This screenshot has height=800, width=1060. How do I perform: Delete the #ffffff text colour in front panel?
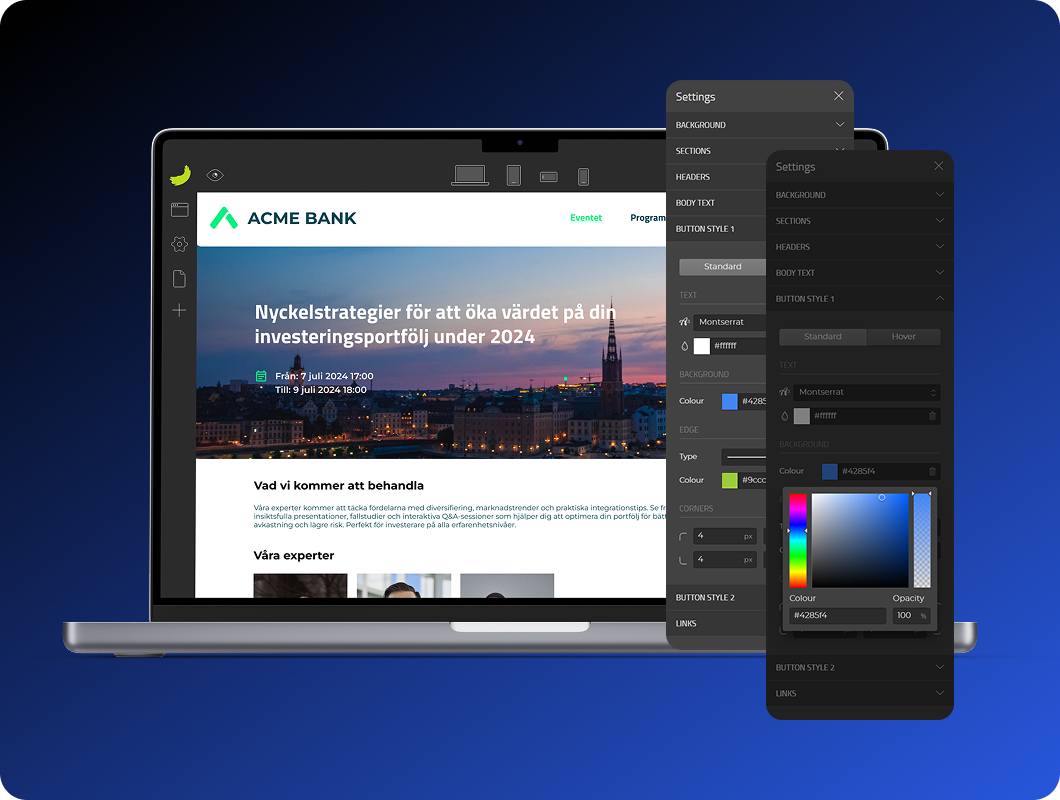[932, 416]
